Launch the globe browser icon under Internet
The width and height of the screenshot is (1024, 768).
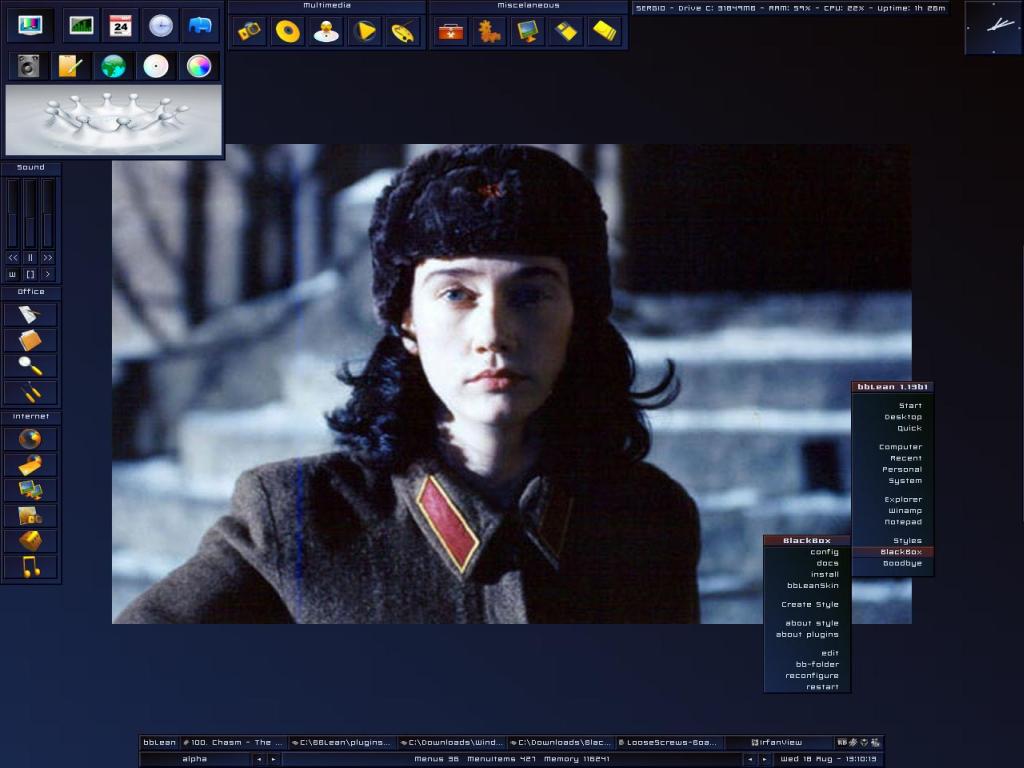coord(31,439)
